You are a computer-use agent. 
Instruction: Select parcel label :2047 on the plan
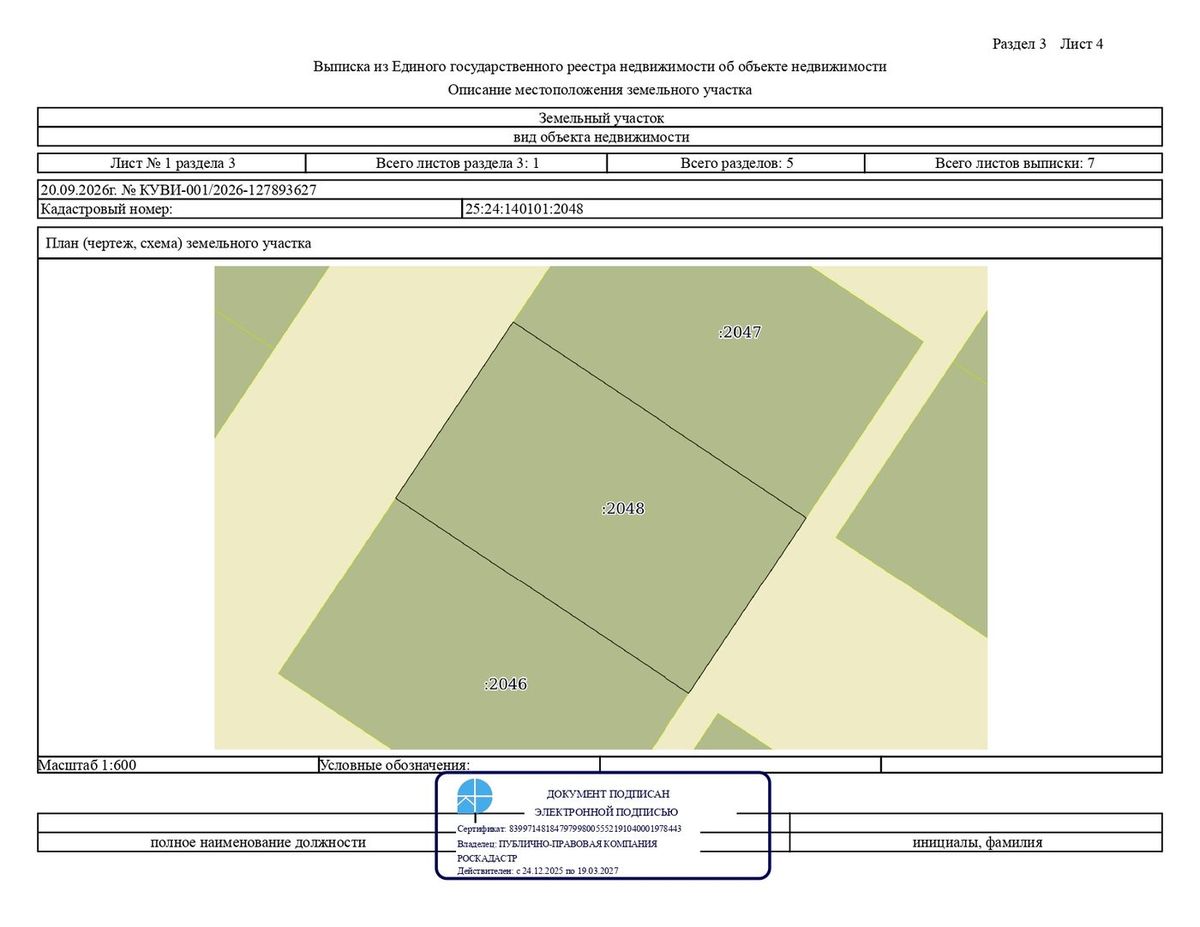[x=740, y=332]
